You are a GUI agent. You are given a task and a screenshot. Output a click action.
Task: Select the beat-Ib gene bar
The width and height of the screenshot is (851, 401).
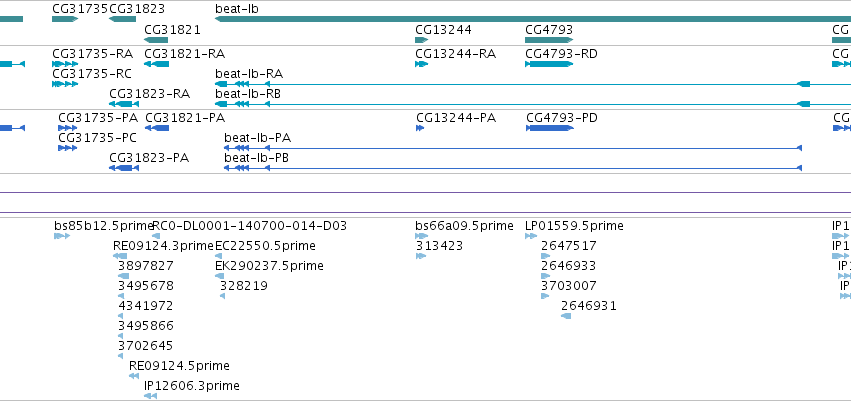click(x=533, y=19)
